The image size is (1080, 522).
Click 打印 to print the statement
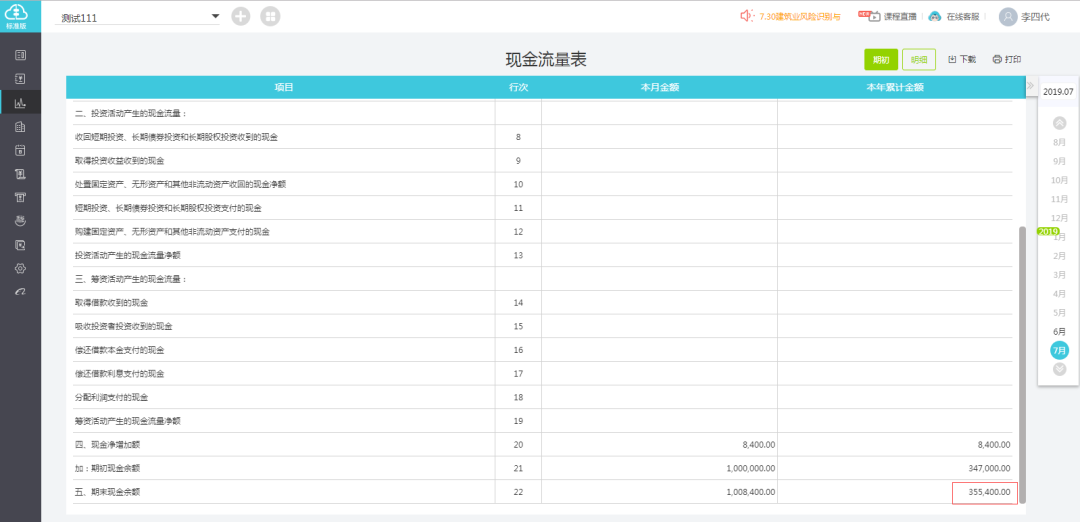click(1007, 60)
